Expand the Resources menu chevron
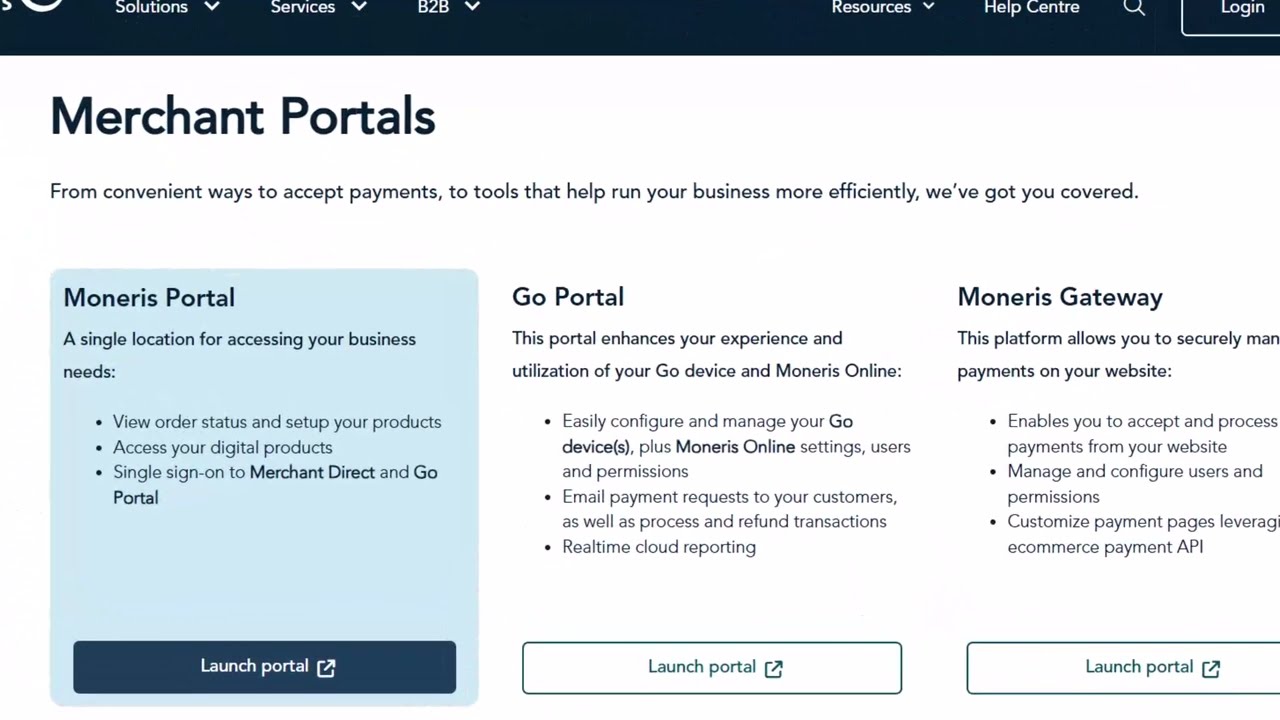The image size is (1280, 720). tap(929, 7)
